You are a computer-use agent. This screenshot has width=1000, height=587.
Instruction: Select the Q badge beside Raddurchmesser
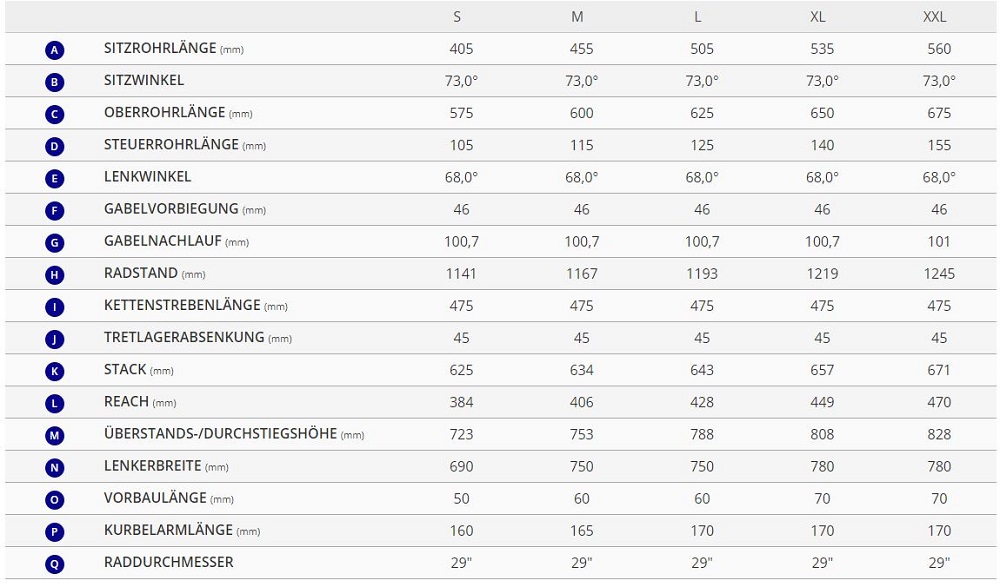[x=55, y=563]
